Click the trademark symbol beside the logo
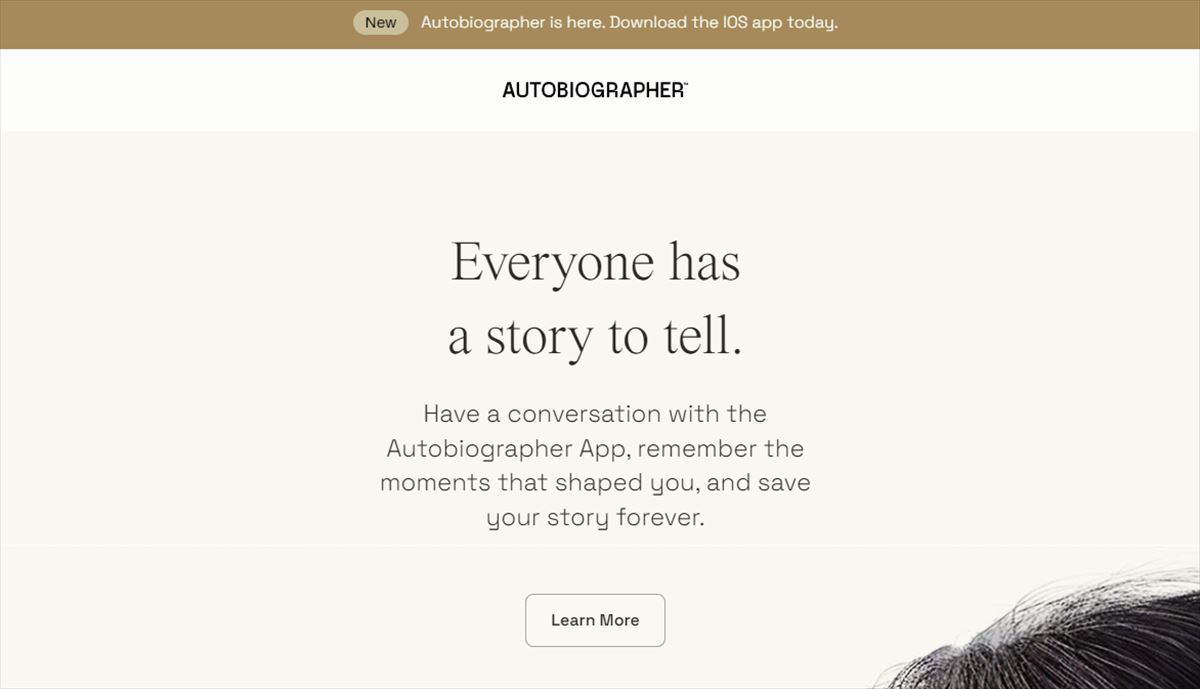The width and height of the screenshot is (1200, 689). 684,84
